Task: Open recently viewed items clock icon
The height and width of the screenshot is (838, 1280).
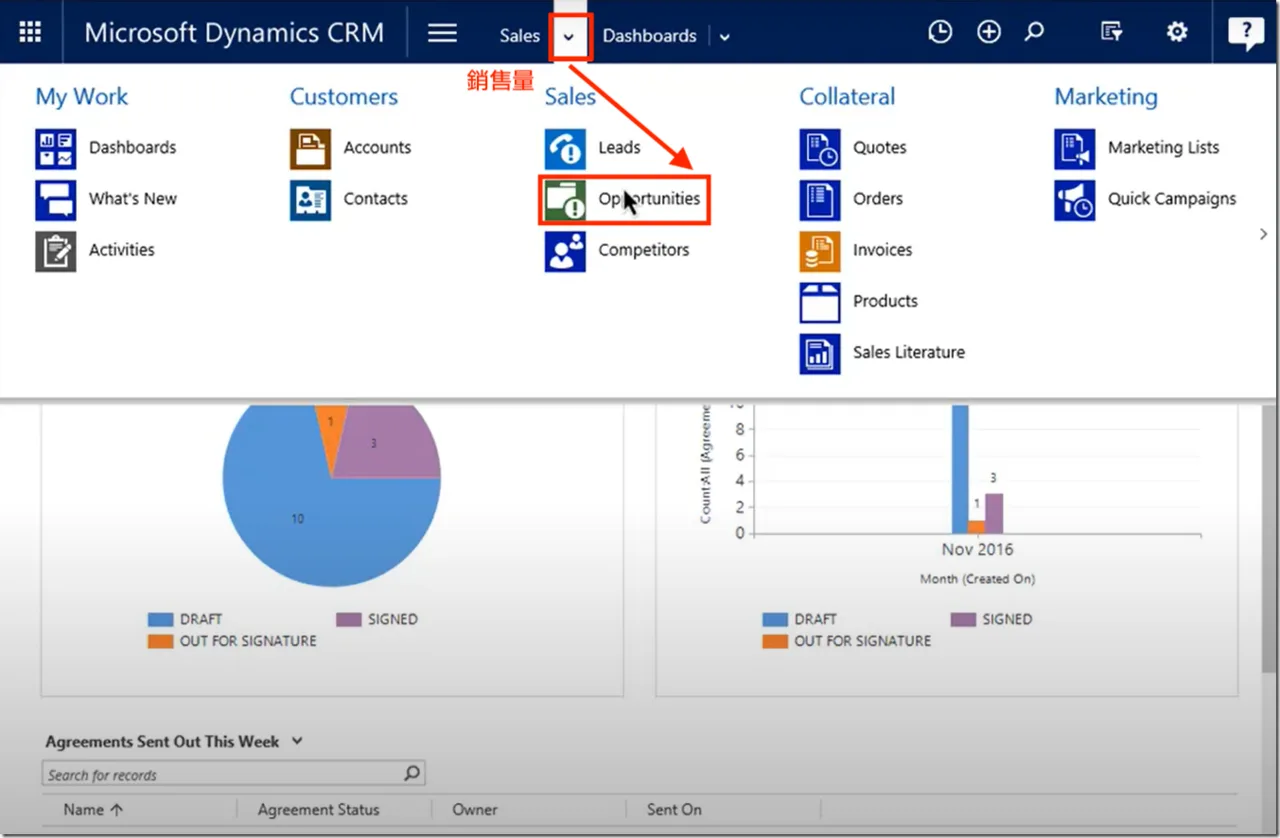Action: (x=940, y=32)
